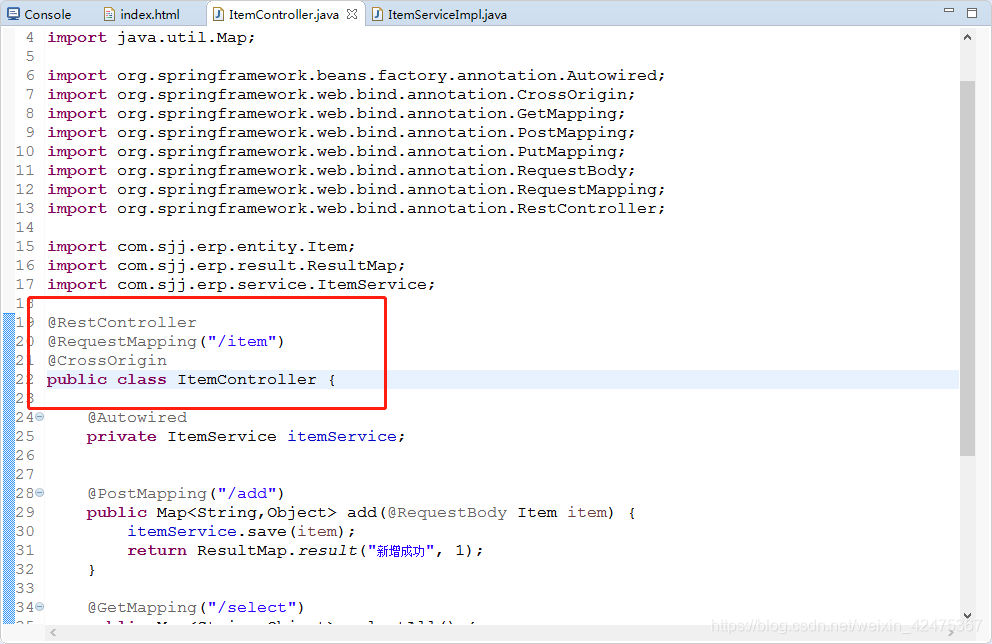Click the PostMapping import on line 9

point(341,132)
